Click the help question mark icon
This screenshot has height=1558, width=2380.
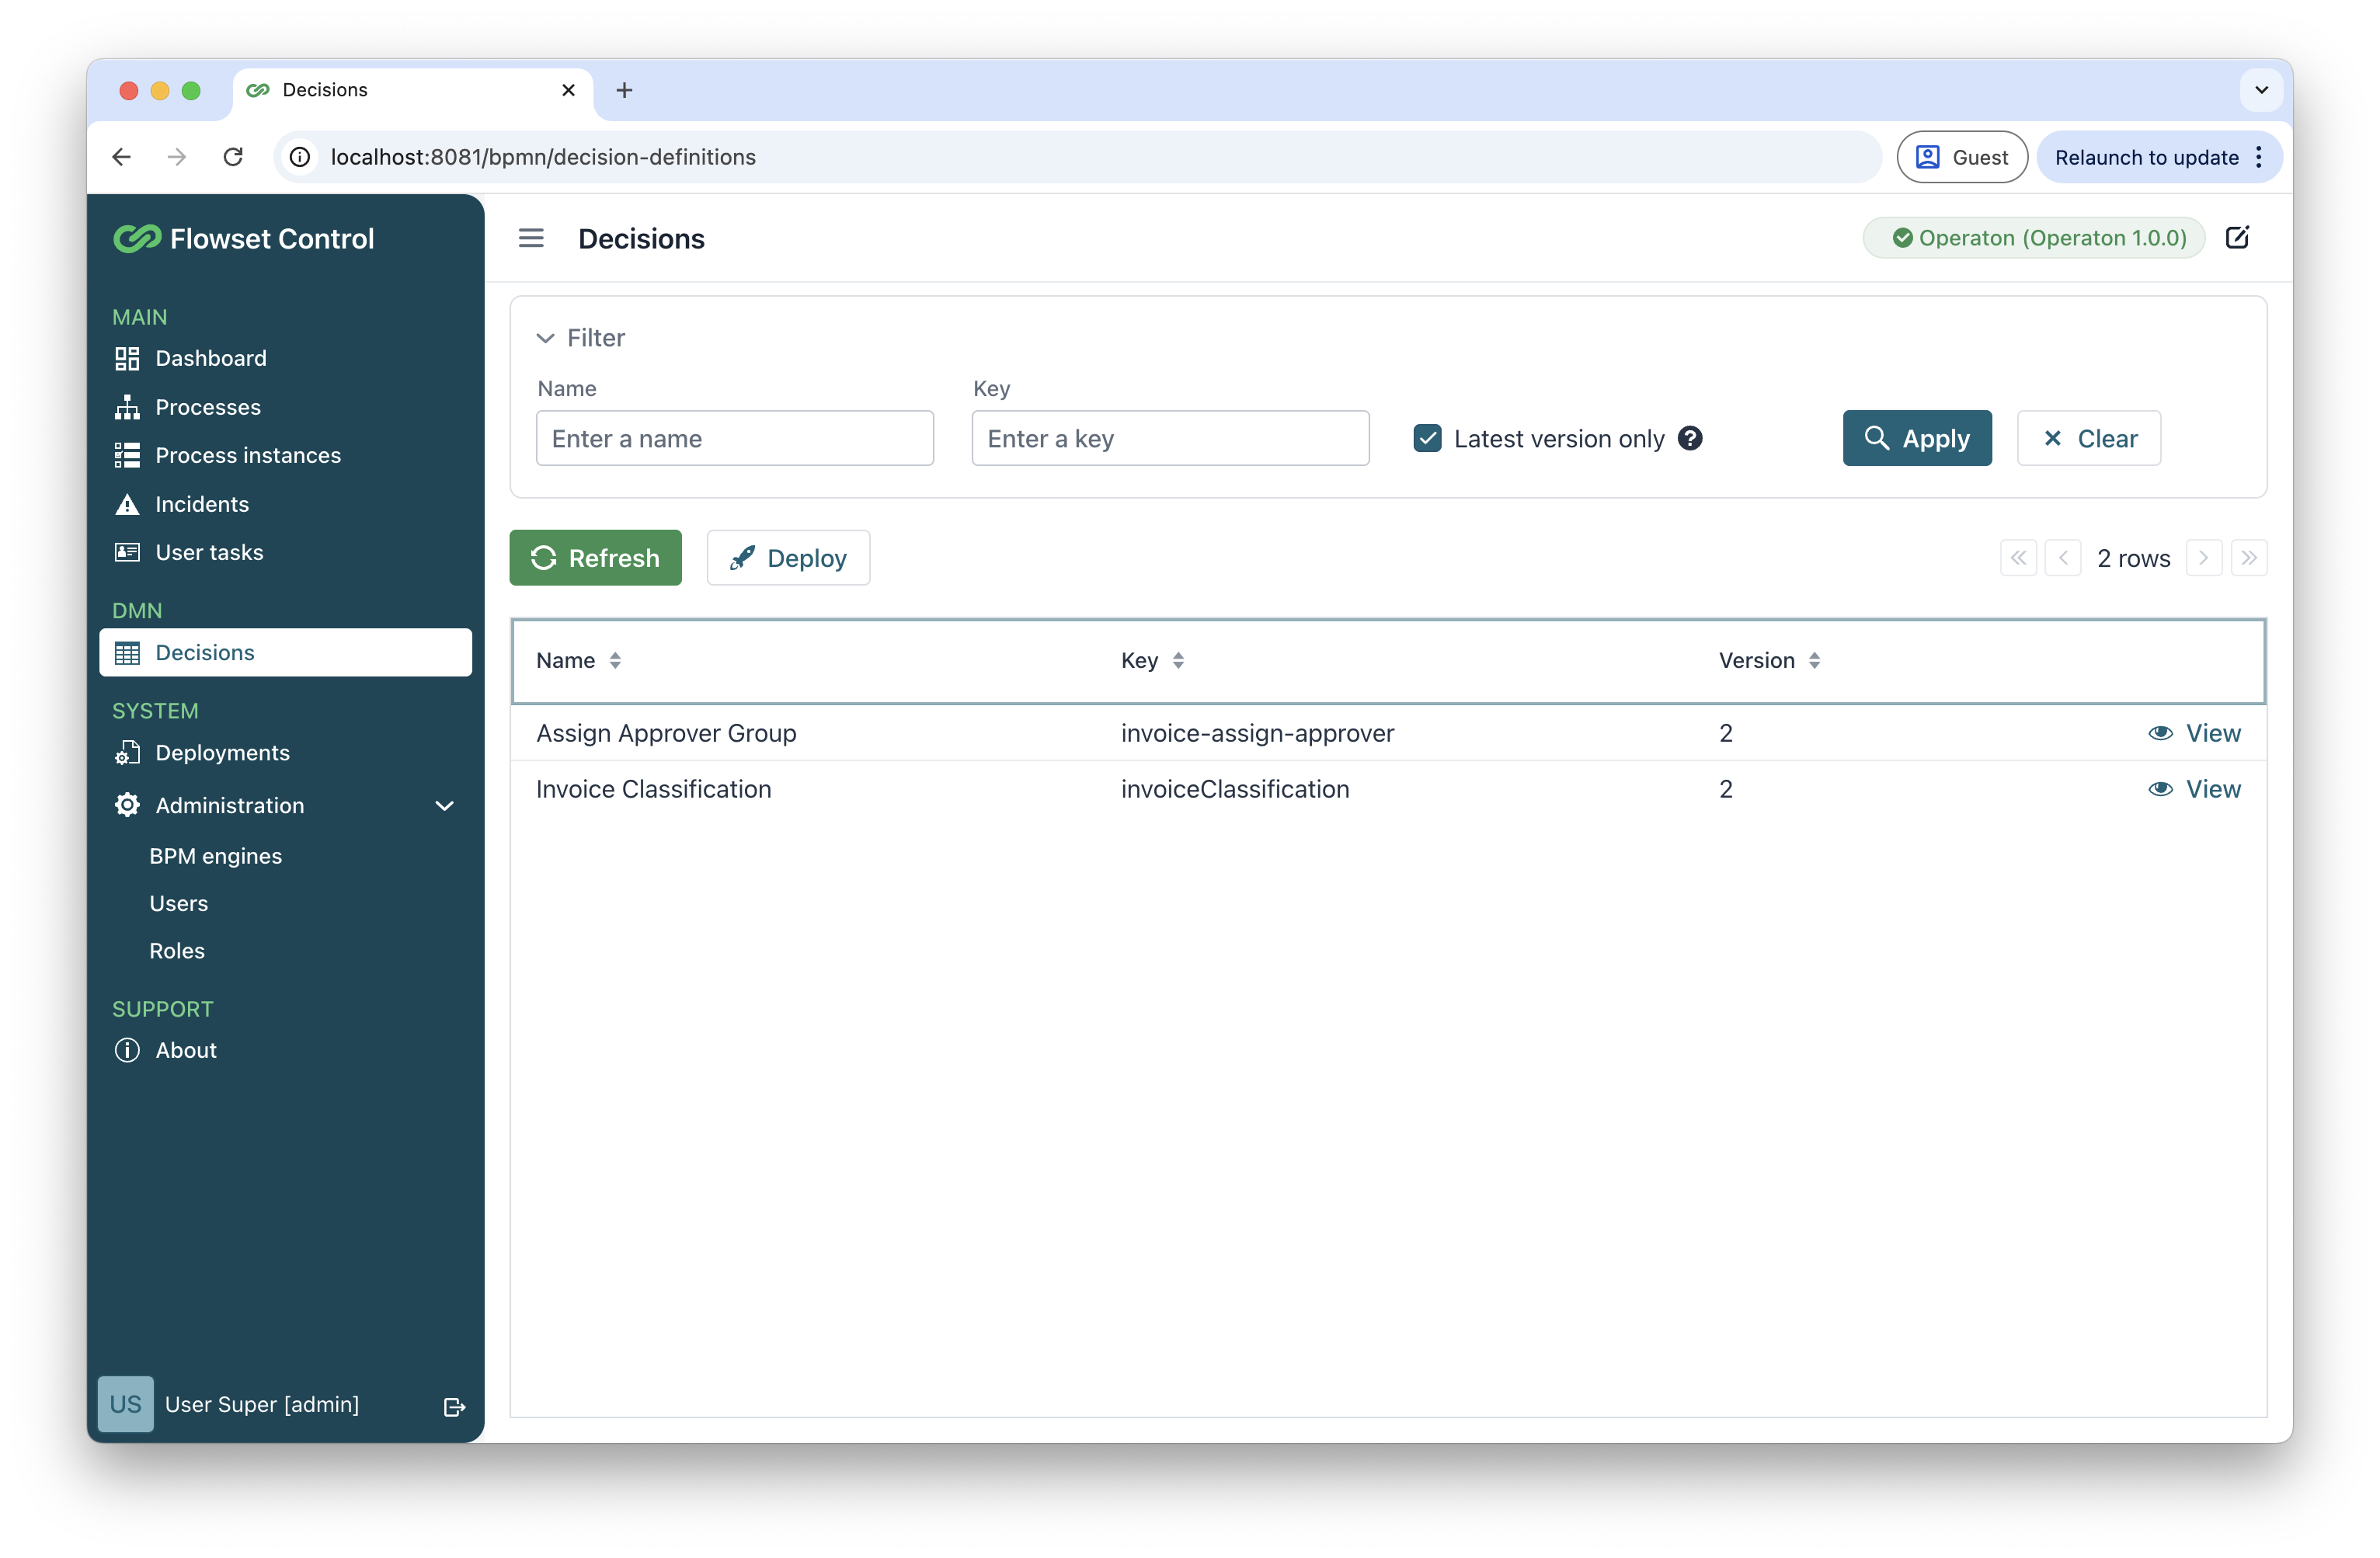[x=1690, y=438]
